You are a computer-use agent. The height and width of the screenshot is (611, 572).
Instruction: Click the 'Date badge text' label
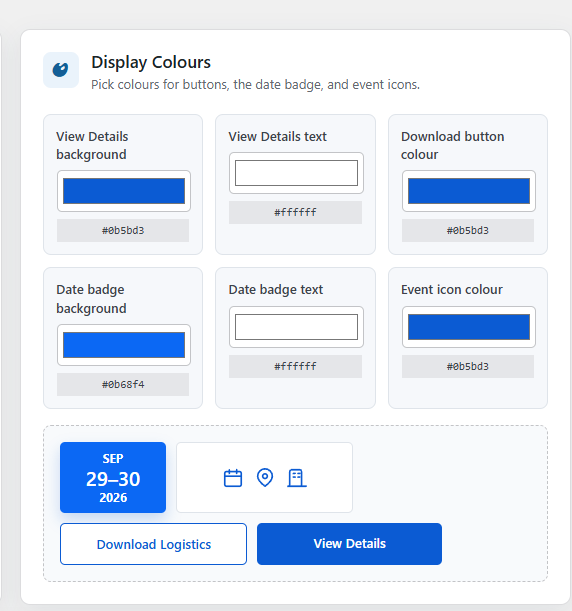click(x=275, y=290)
